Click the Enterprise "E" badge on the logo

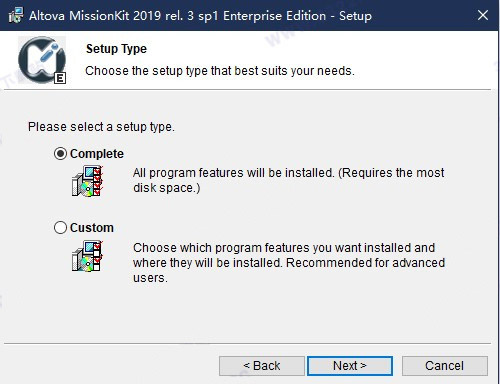point(60,78)
